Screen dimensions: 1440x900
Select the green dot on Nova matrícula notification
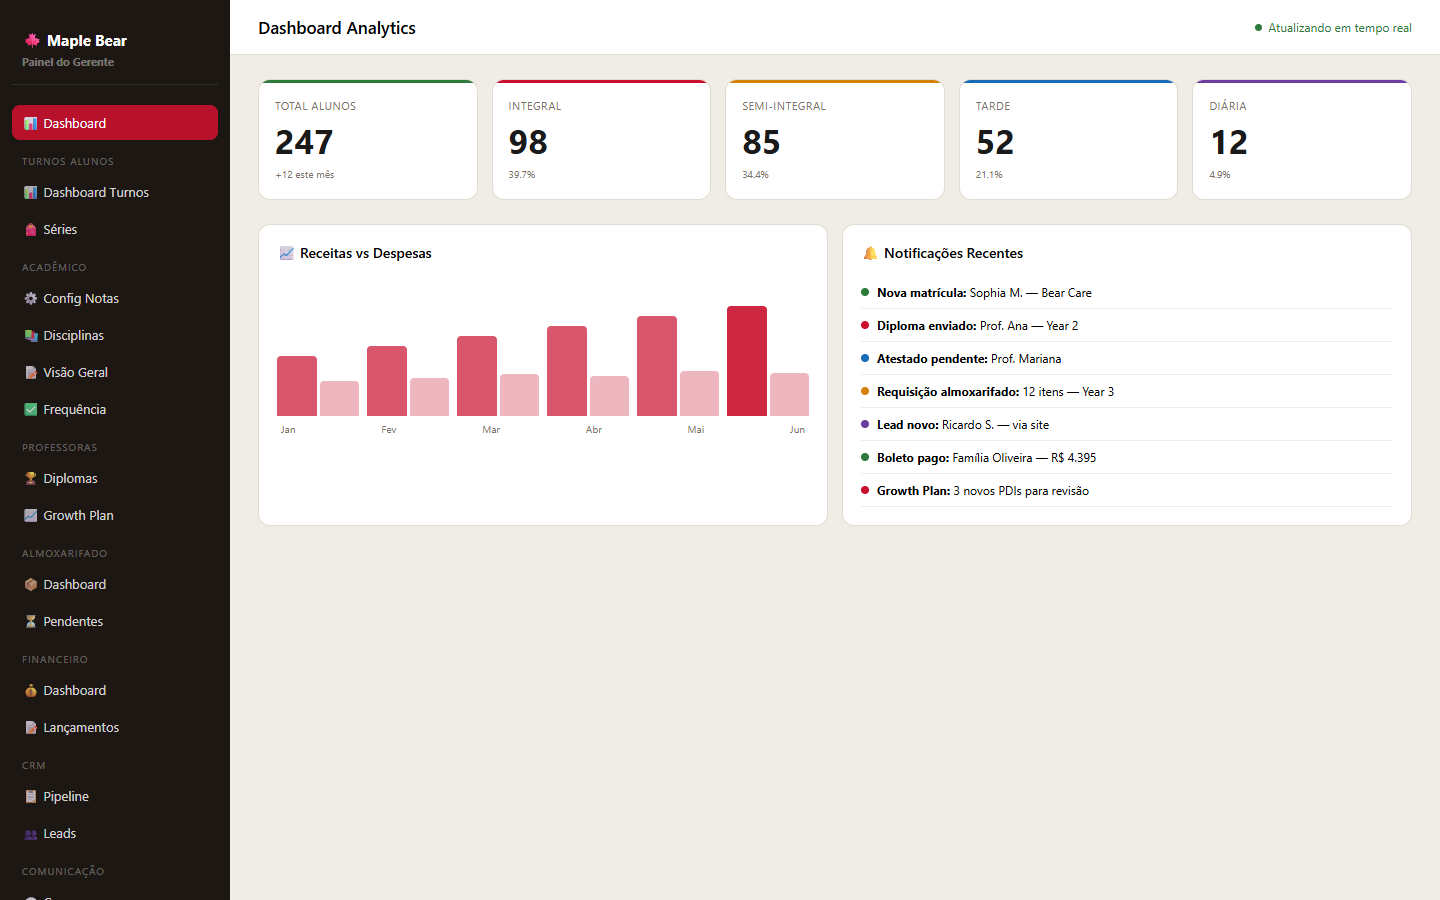coord(864,292)
